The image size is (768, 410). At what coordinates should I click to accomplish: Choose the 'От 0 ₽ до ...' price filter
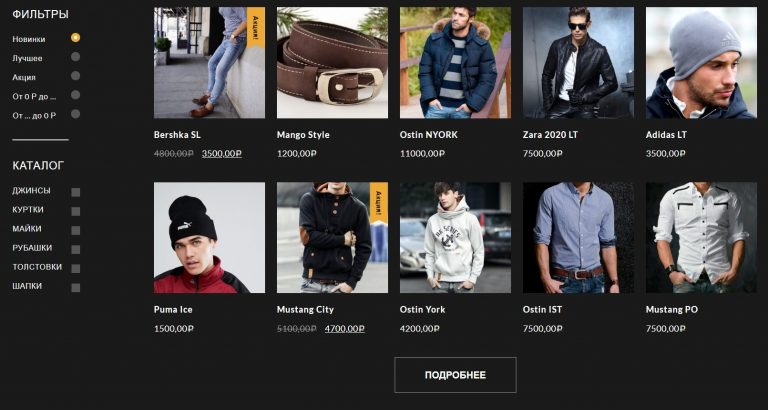coord(75,95)
